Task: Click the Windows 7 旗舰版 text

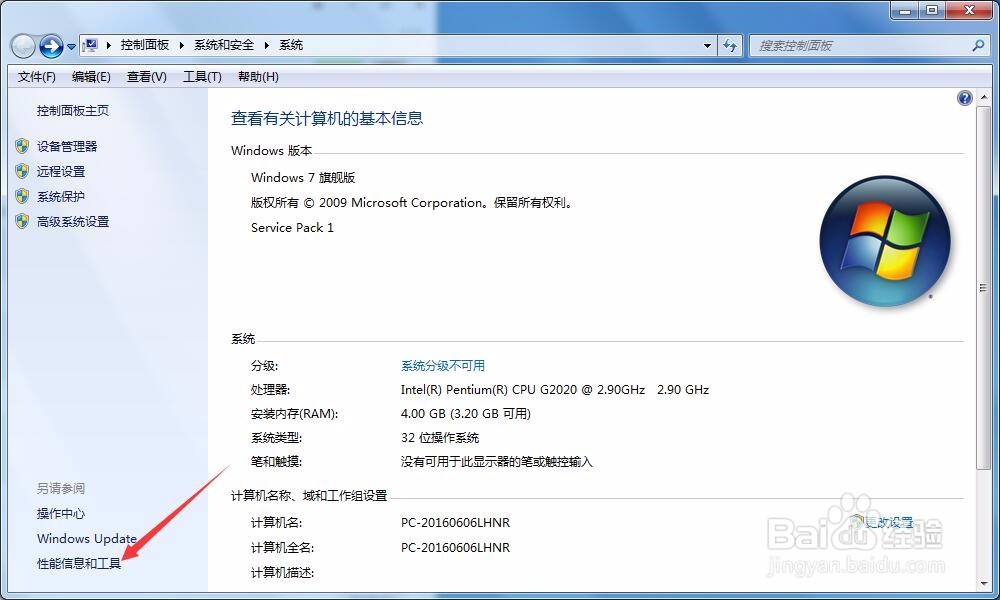Action: tap(303, 177)
